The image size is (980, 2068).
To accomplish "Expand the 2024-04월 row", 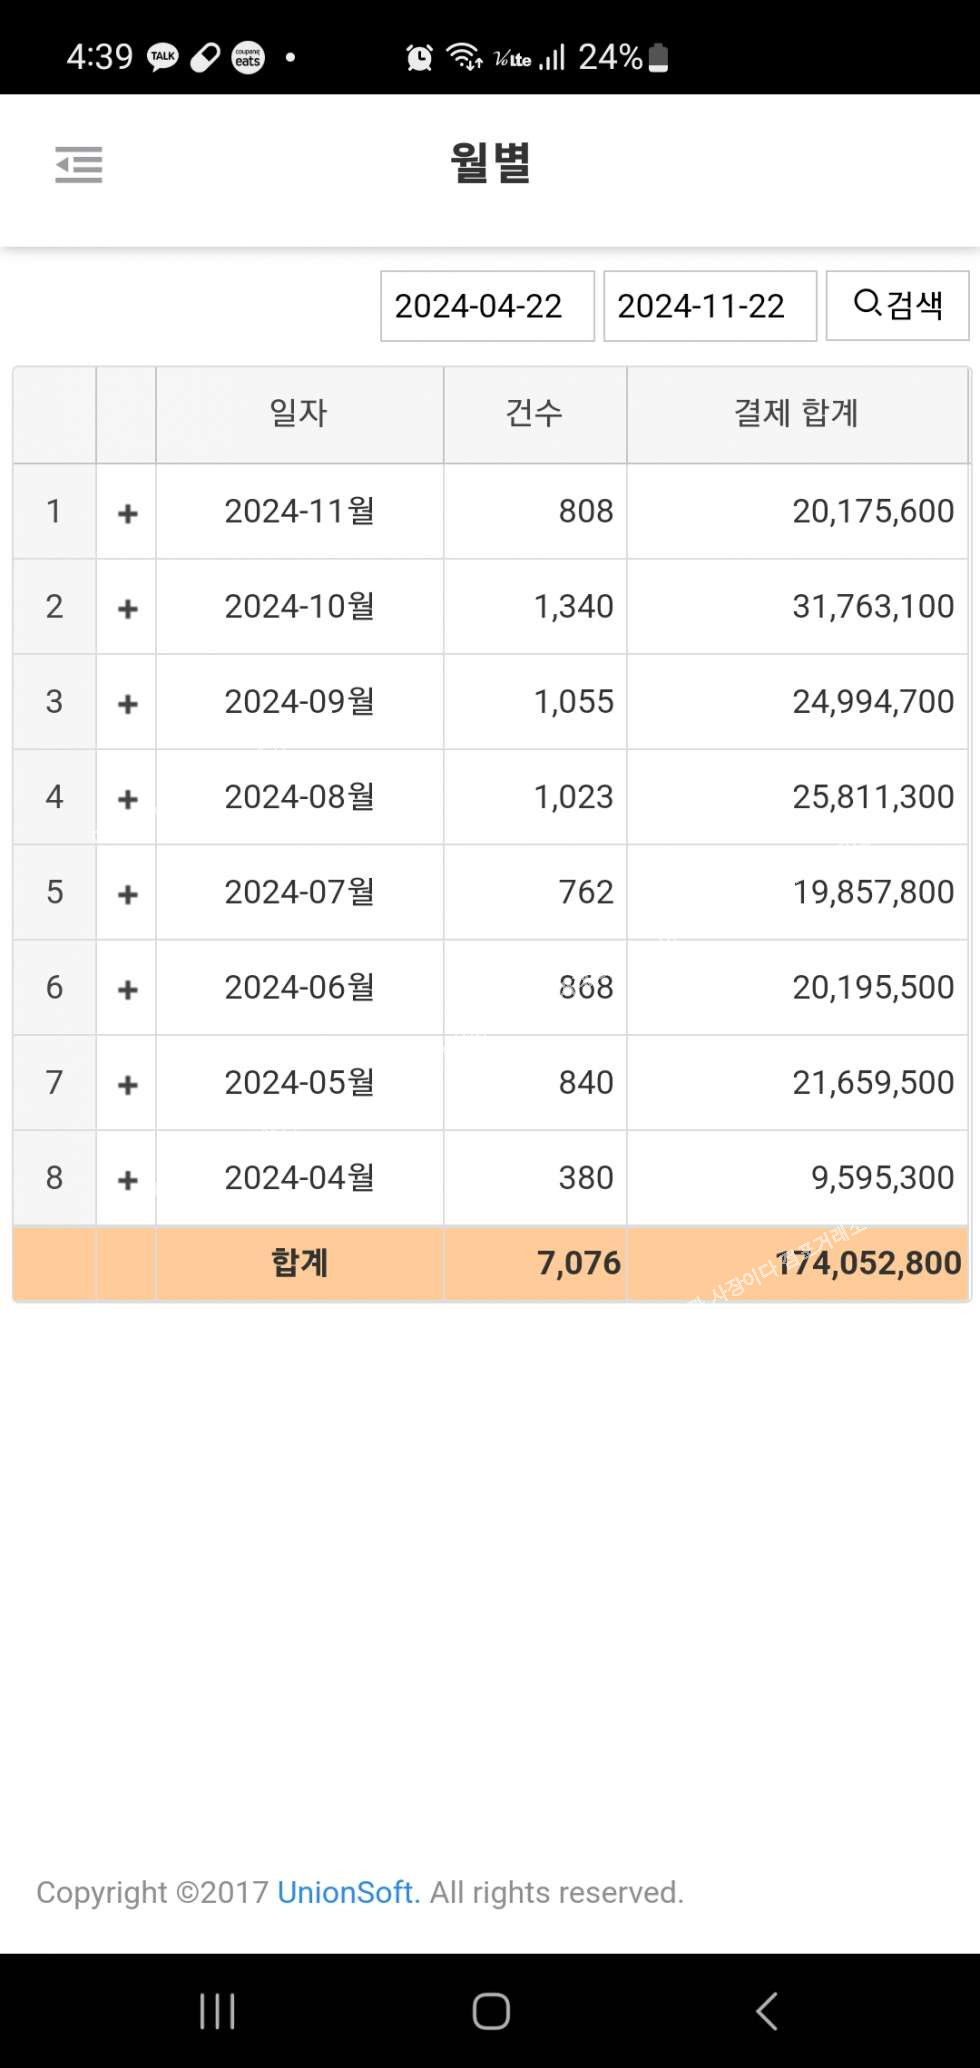I will 127,1180.
